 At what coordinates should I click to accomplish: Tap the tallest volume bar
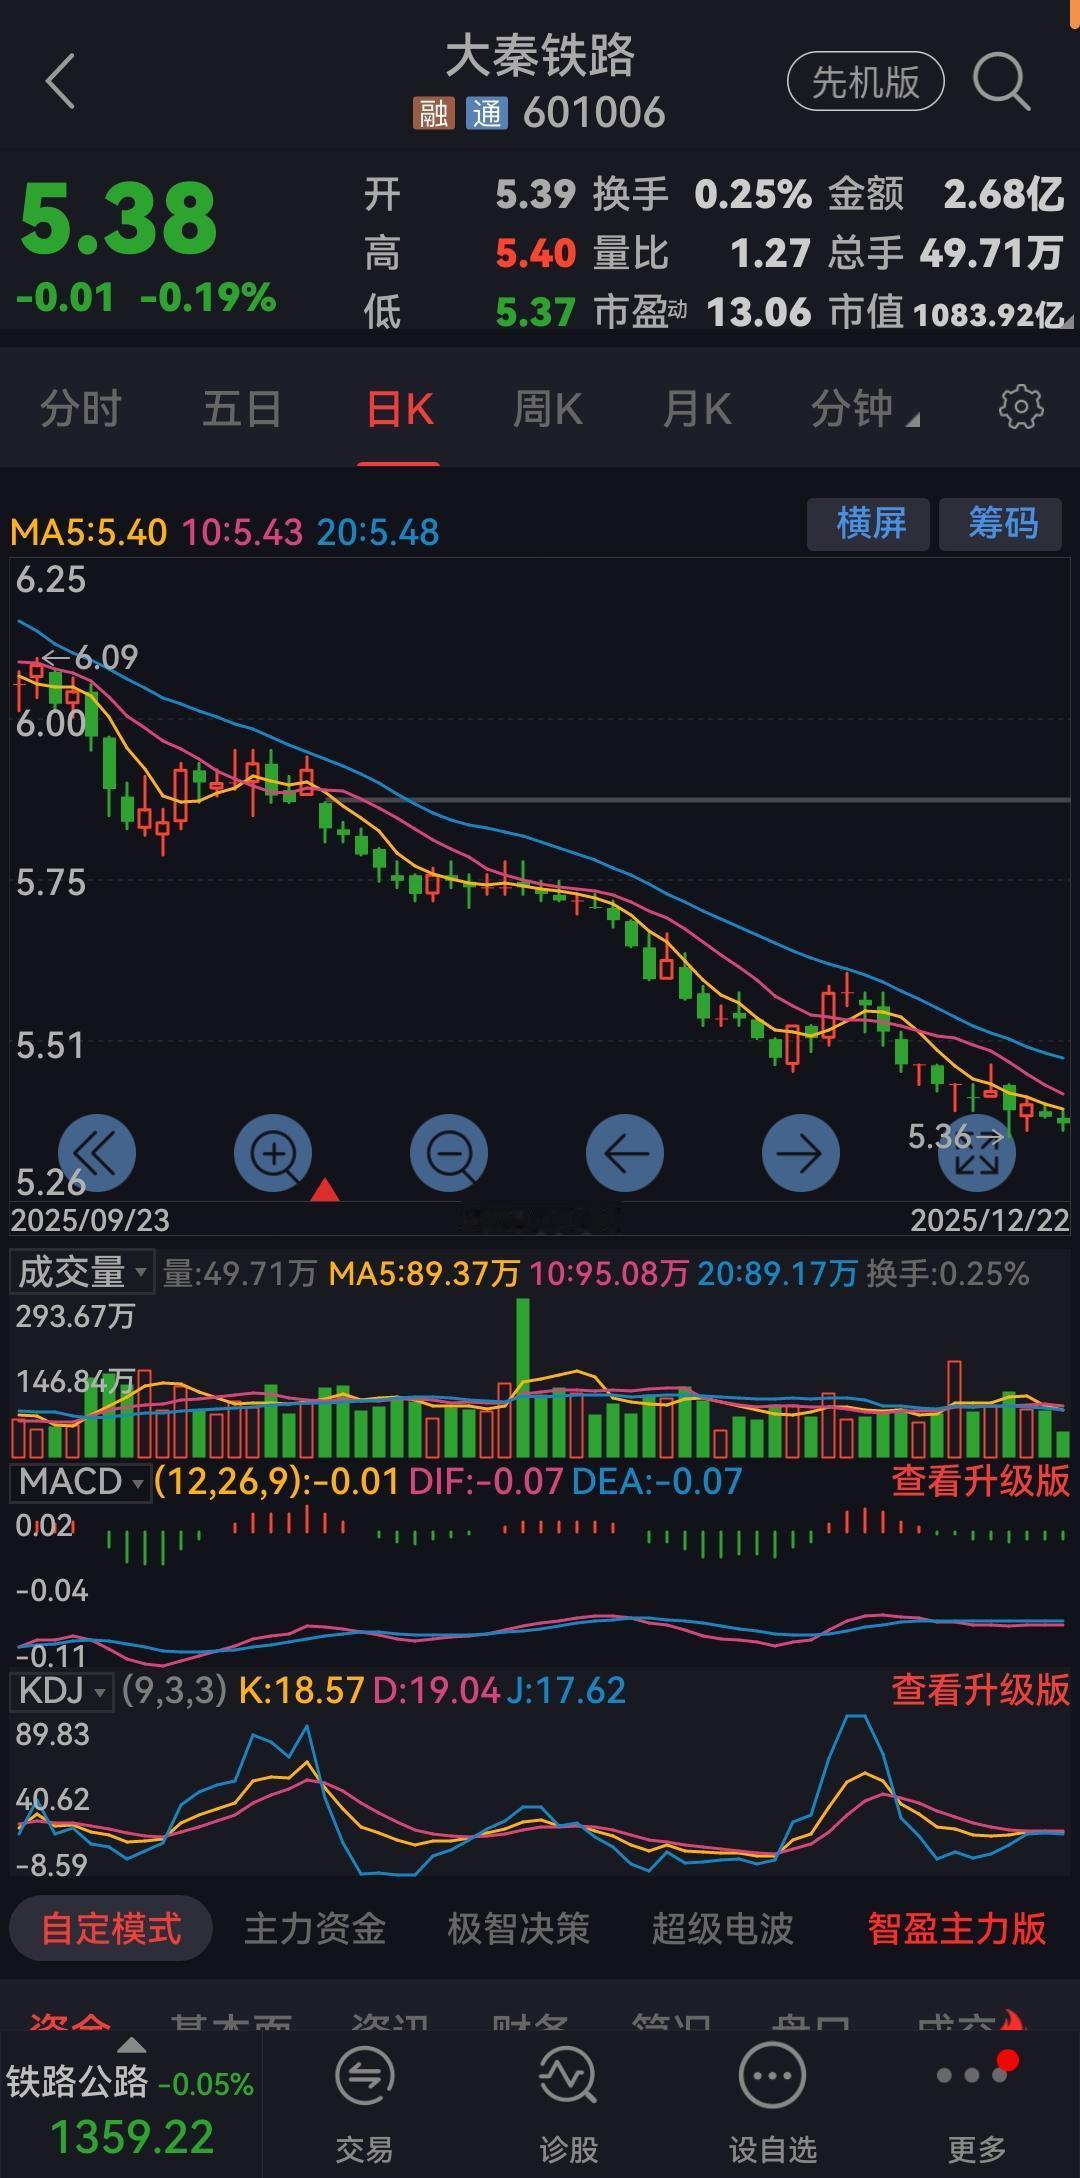[x=523, y=1377]
